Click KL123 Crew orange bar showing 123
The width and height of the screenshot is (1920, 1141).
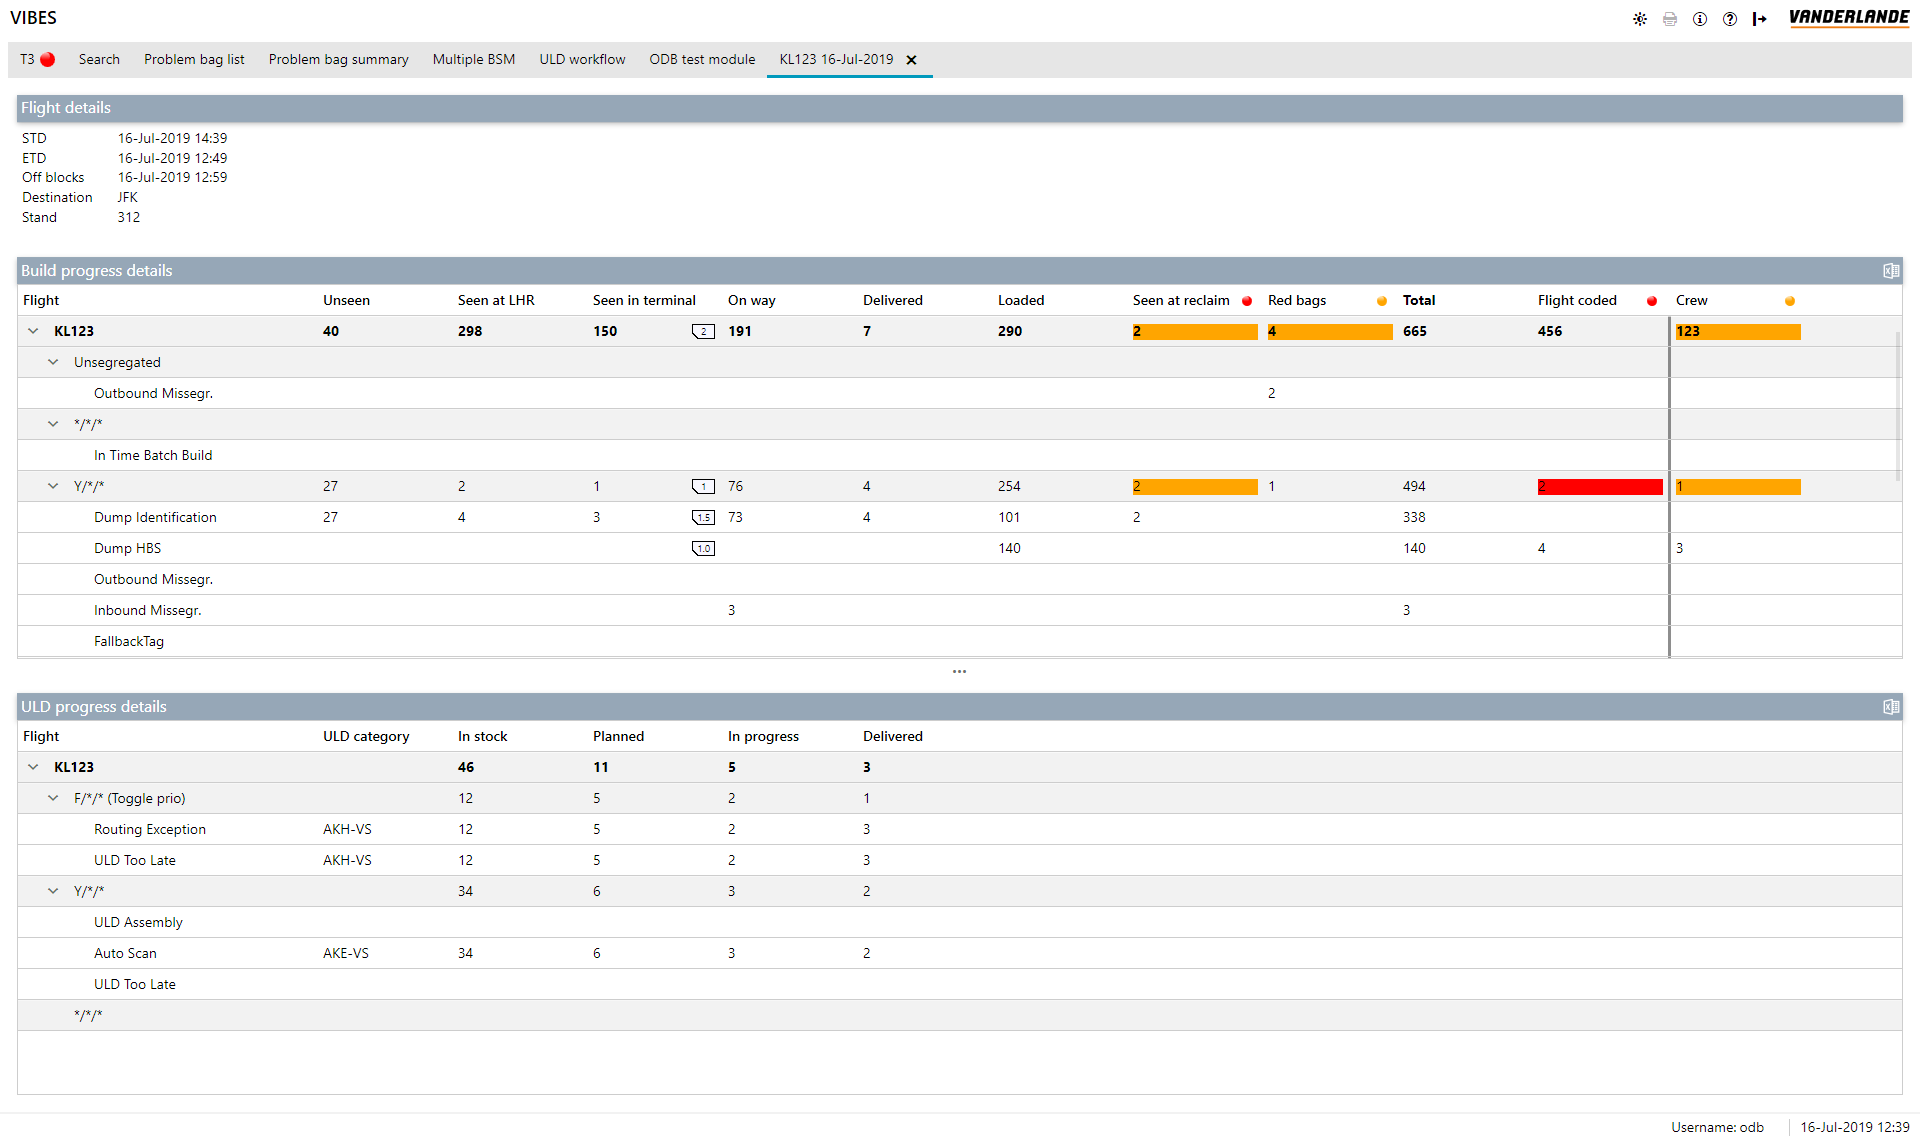1738,331
